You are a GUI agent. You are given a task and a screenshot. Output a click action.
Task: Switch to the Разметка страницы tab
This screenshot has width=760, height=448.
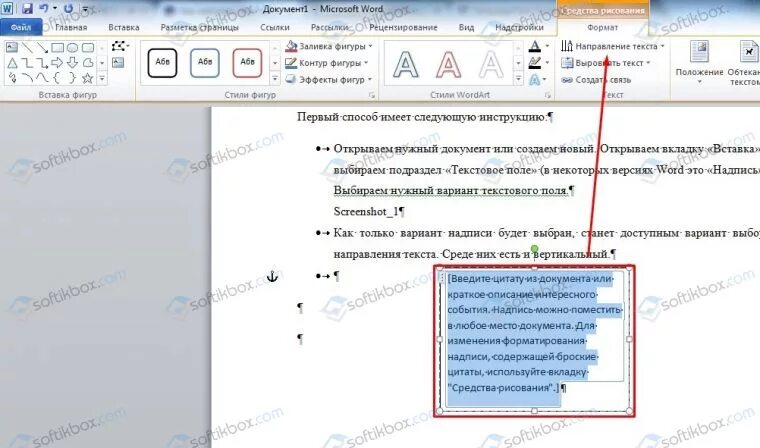[200, 28]
